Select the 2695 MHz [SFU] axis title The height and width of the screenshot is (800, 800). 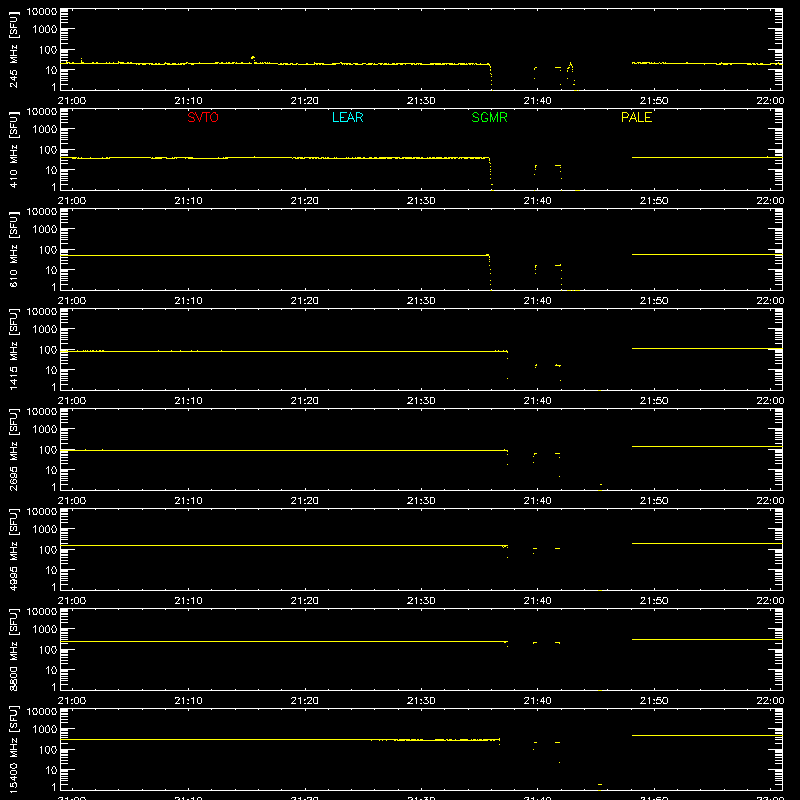click(x=14, y=450)
